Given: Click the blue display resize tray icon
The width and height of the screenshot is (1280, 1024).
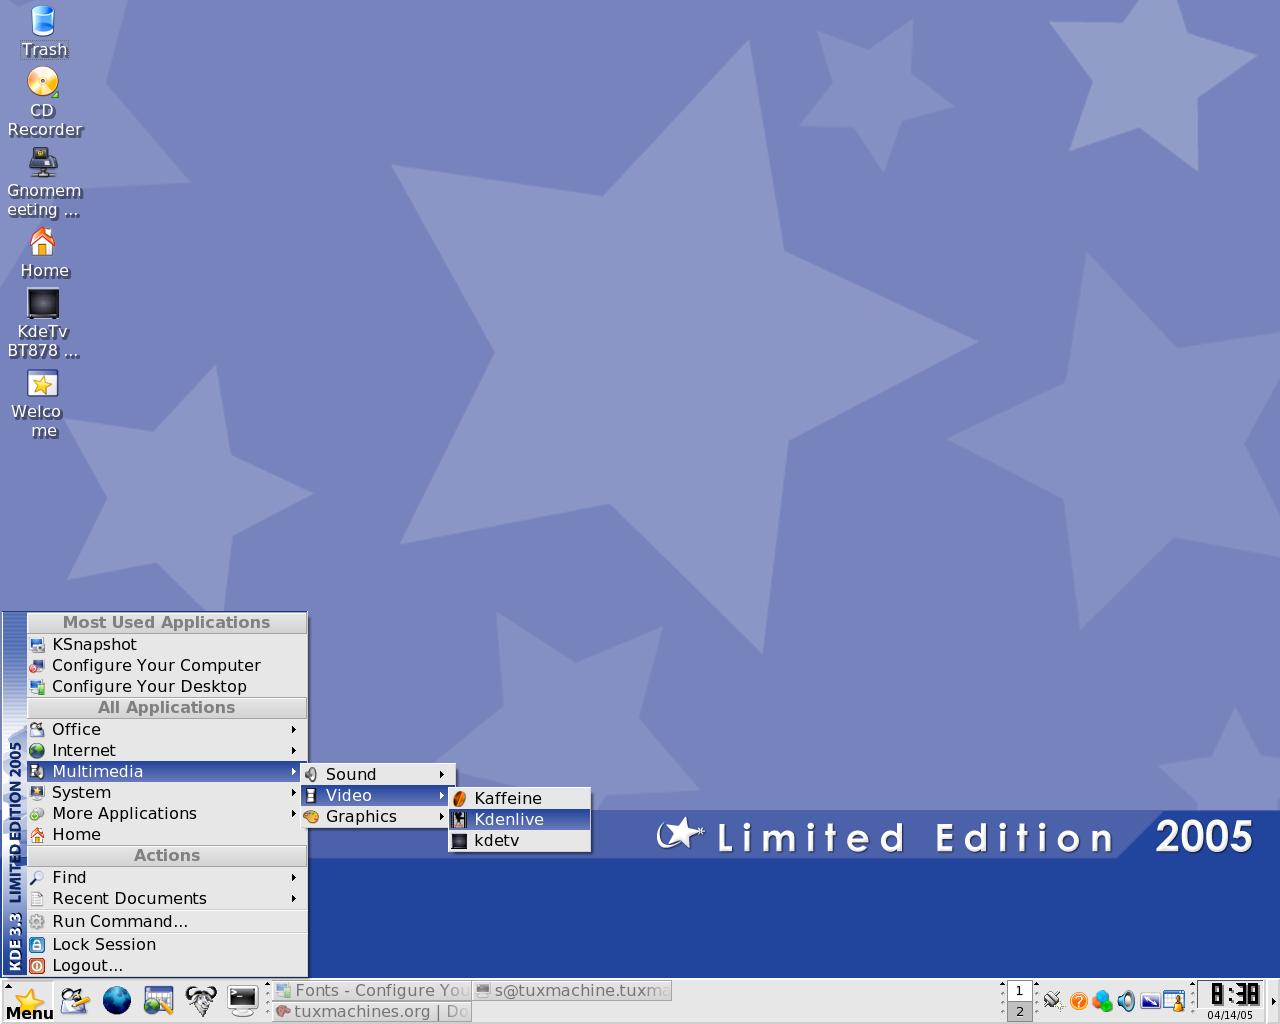Looking at the screenshot, I should [1150, 1000].
